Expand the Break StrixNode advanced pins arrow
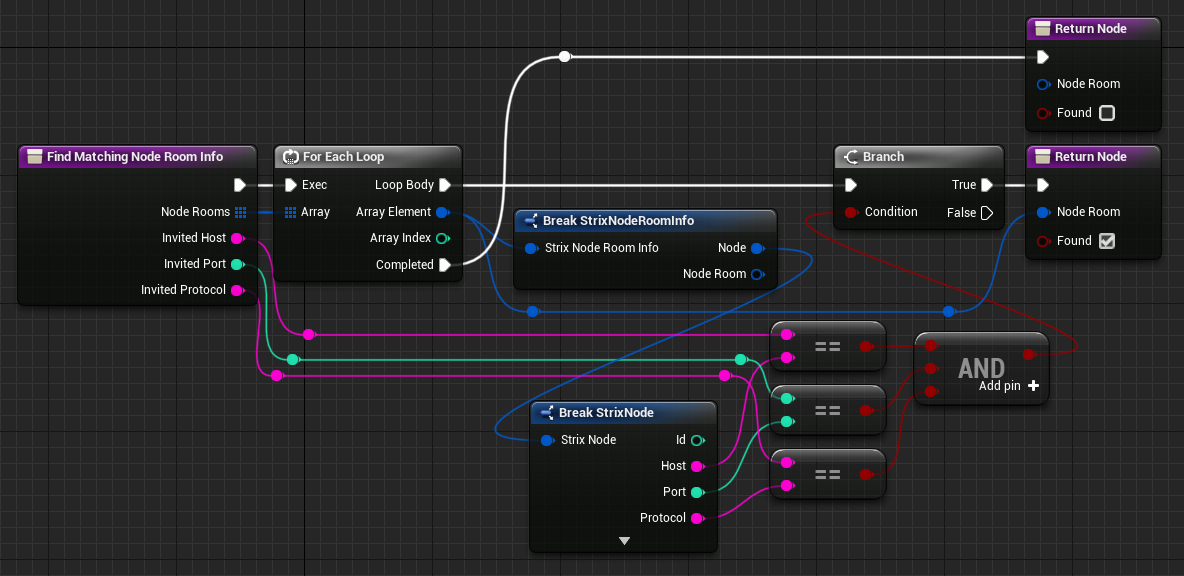Image resolution: width=1184 pixels, height=576 pixels. pos(624,541)
